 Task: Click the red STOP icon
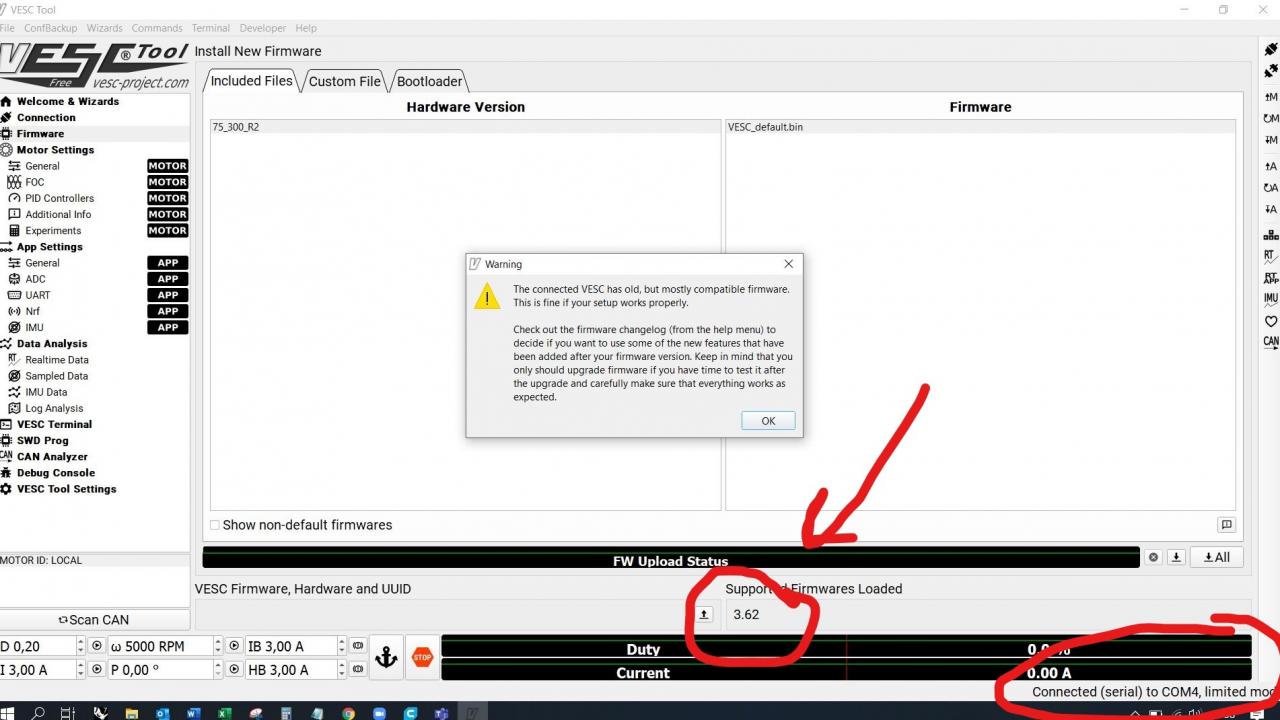coord(422,657)
